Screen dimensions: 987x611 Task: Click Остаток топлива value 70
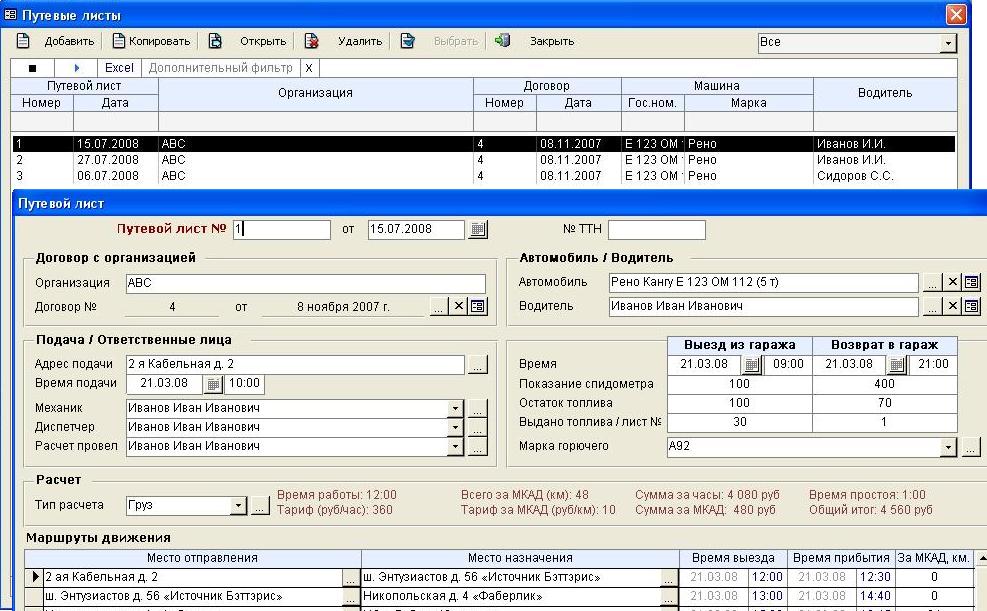pyautogui.click(x=884, y=403)
